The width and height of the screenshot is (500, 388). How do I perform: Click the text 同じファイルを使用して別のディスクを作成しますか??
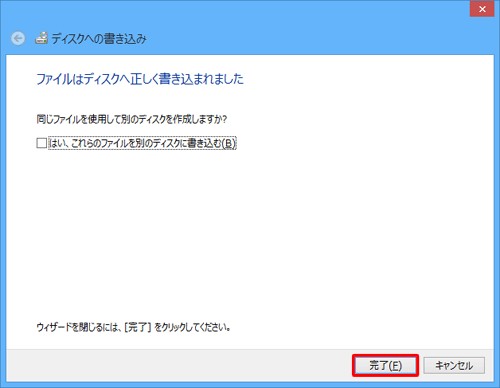(x=132, y=119)
